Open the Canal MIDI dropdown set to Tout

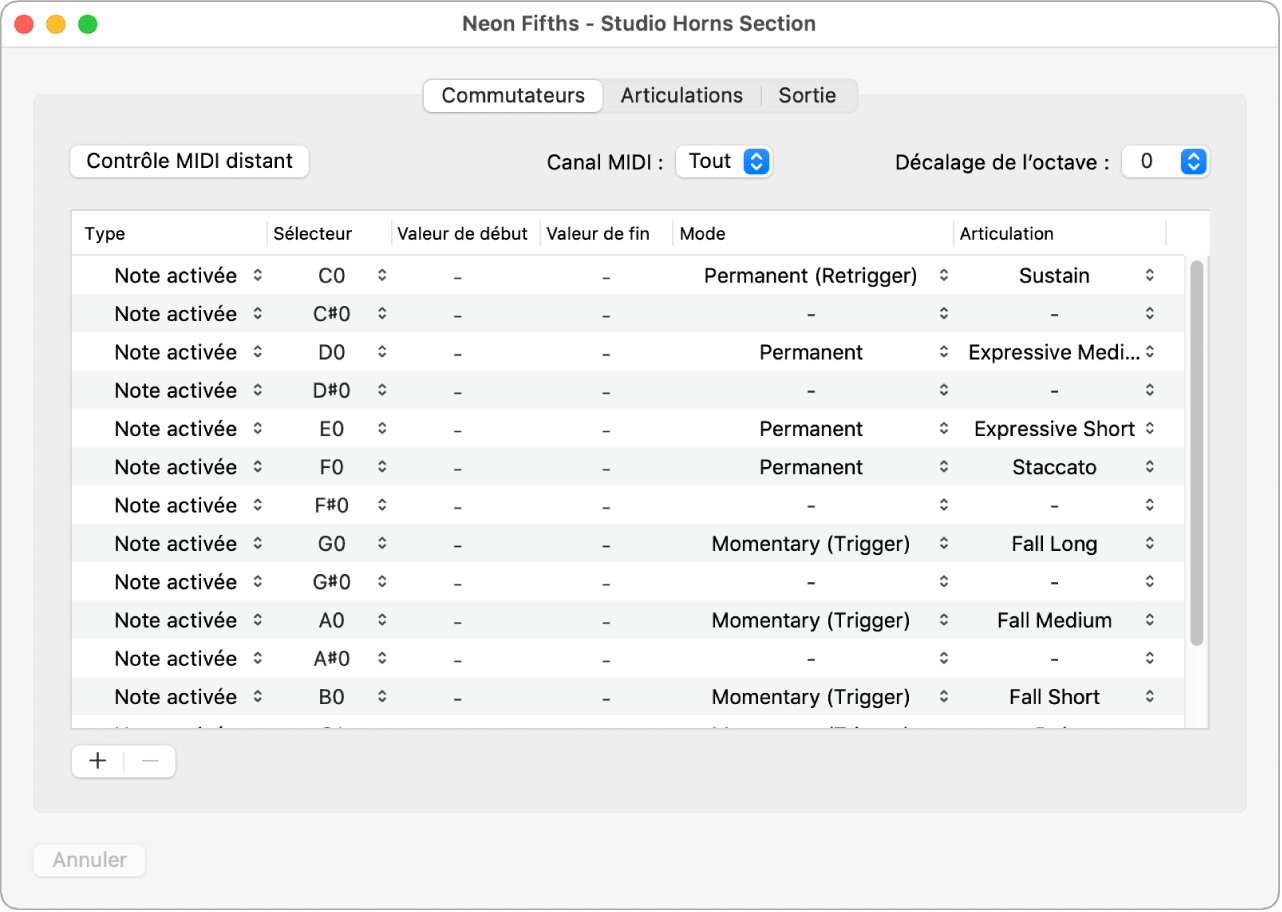757,161
